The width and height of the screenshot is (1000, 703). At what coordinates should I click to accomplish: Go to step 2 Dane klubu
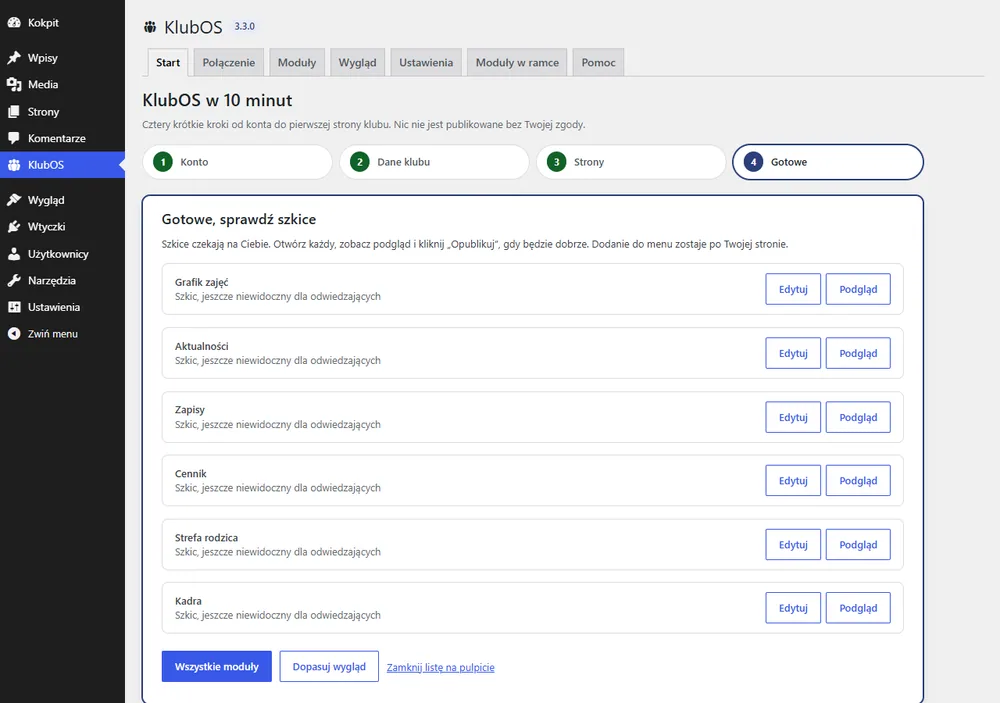click(x=434, y=162)
